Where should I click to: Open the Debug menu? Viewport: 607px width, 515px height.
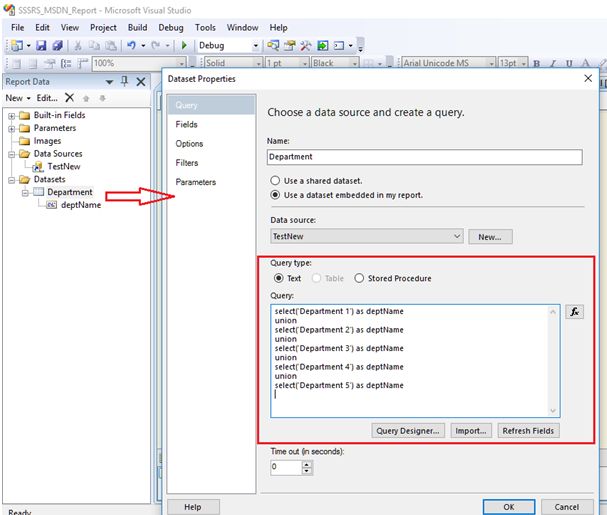171,27
